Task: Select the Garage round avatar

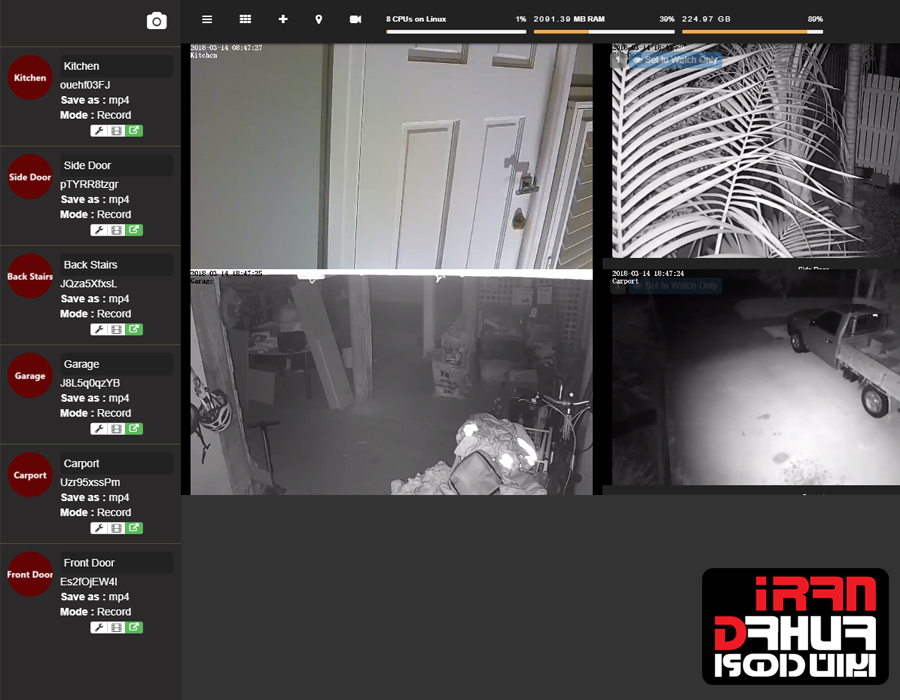Action: tap(30, 375)
